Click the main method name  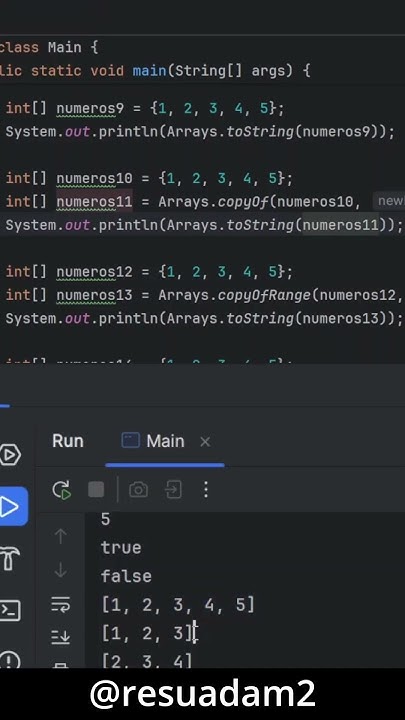click(149, 71)
